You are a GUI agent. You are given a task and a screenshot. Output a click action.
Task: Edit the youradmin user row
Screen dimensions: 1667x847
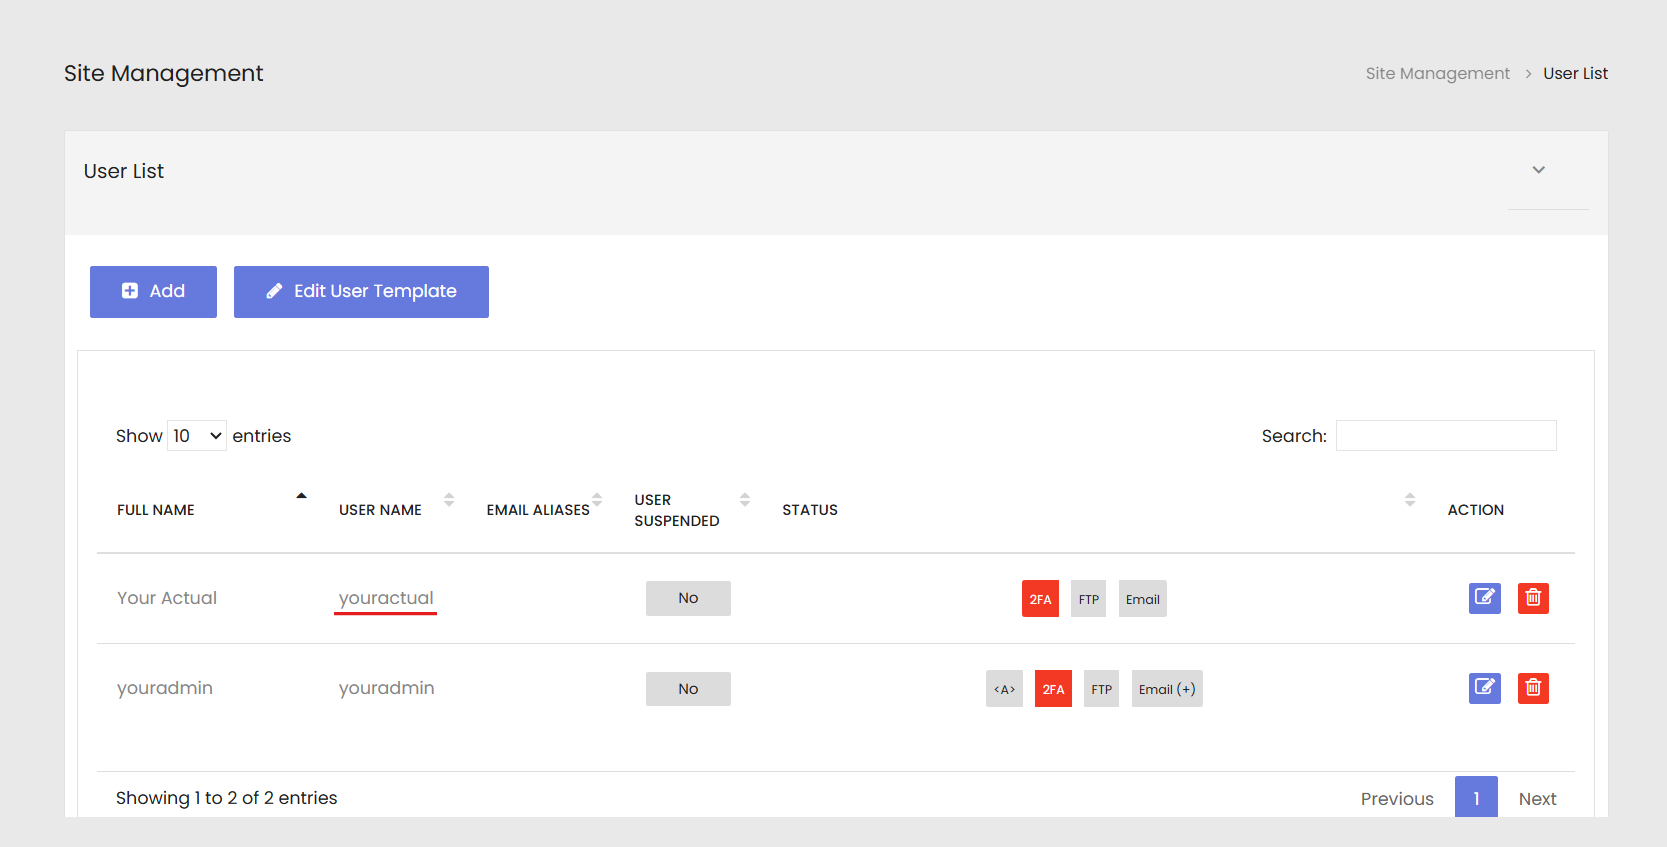click(x=1485, y=688)
